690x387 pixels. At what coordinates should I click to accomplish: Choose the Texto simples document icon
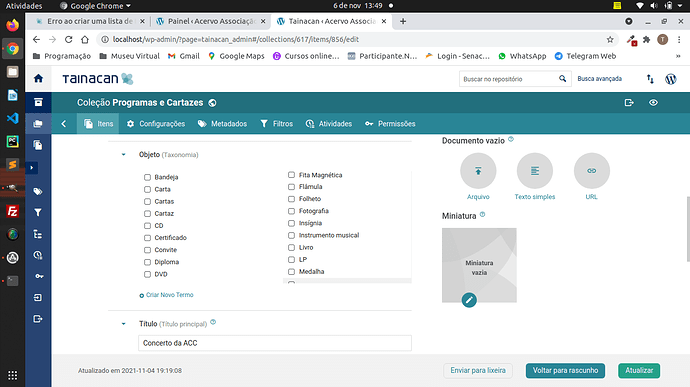(x=535, y=171)
